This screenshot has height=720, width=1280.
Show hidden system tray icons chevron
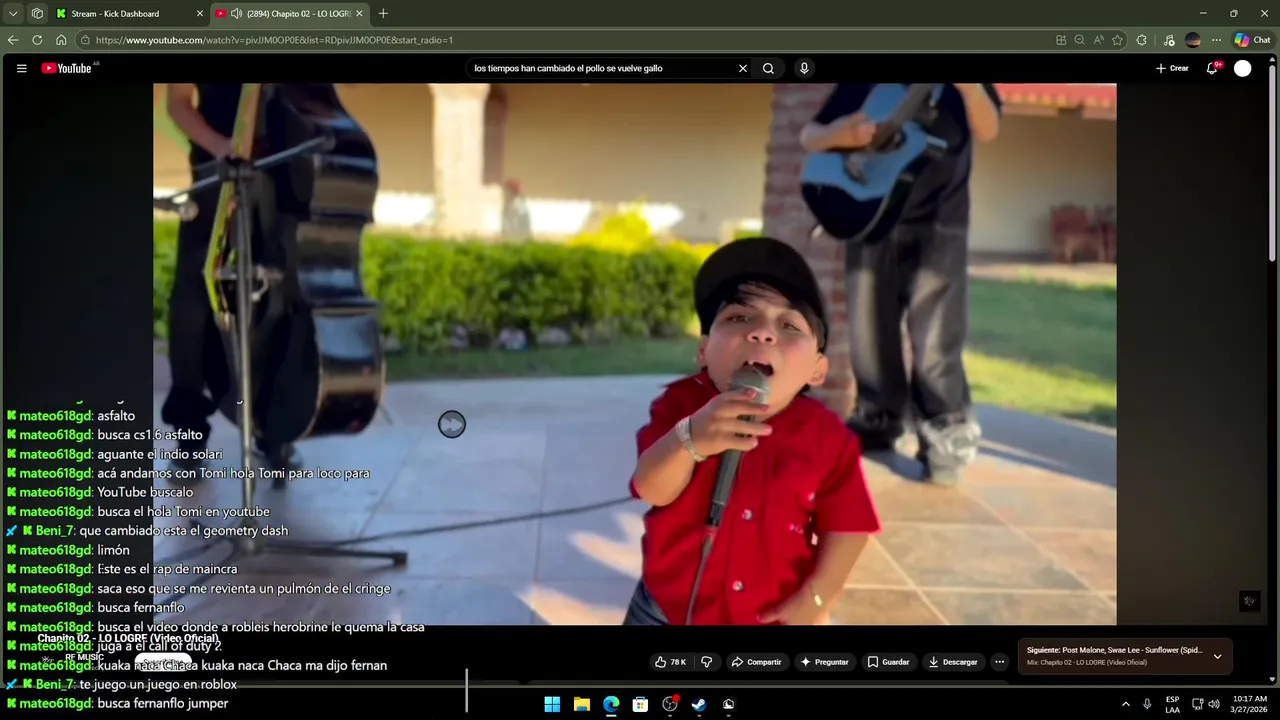point(1125,704)
